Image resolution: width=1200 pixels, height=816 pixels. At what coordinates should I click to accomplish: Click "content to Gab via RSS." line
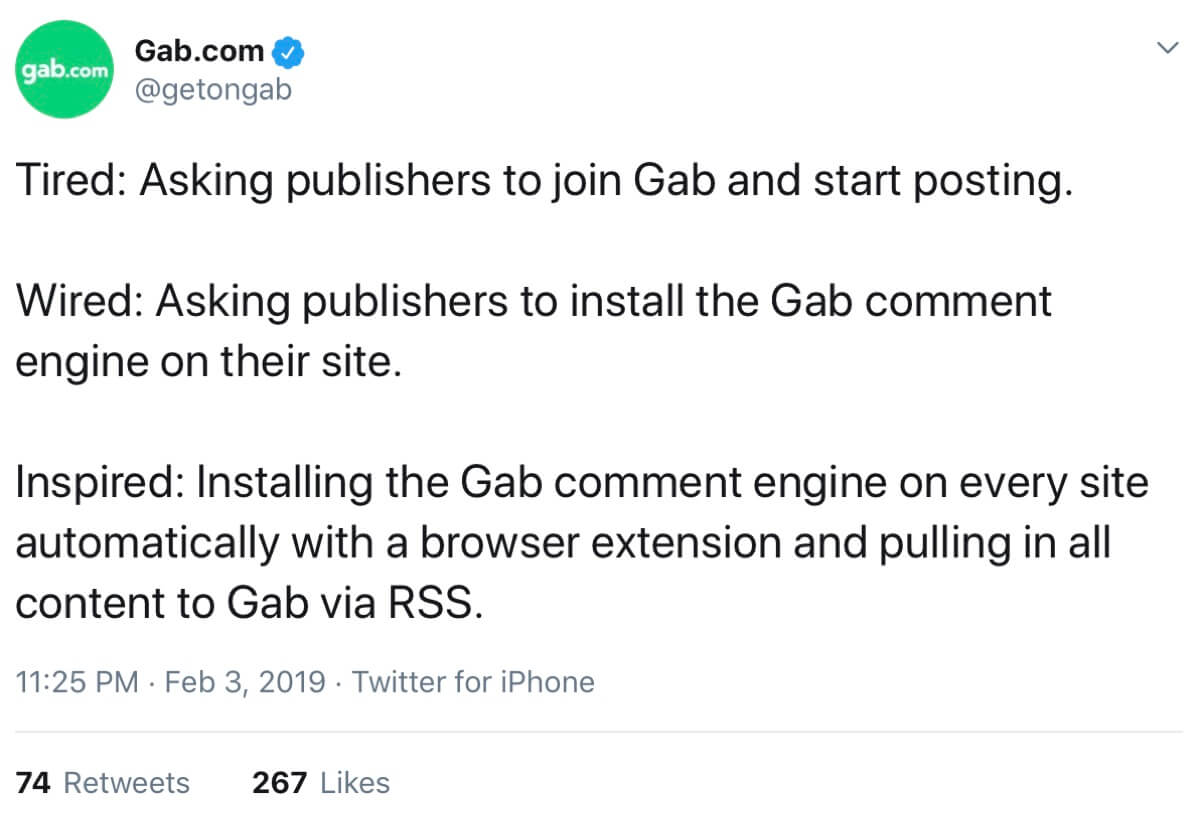click(x=250, y=604)
